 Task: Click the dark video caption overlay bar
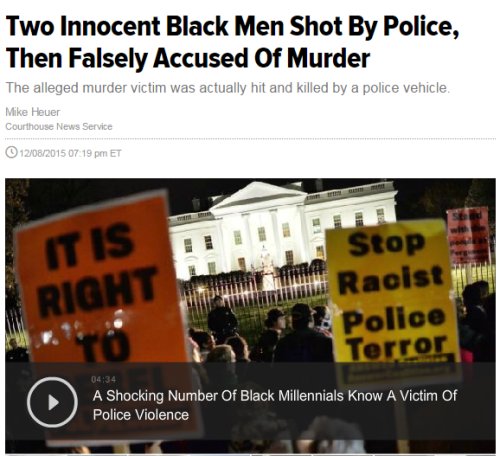(x=250, y=401)
